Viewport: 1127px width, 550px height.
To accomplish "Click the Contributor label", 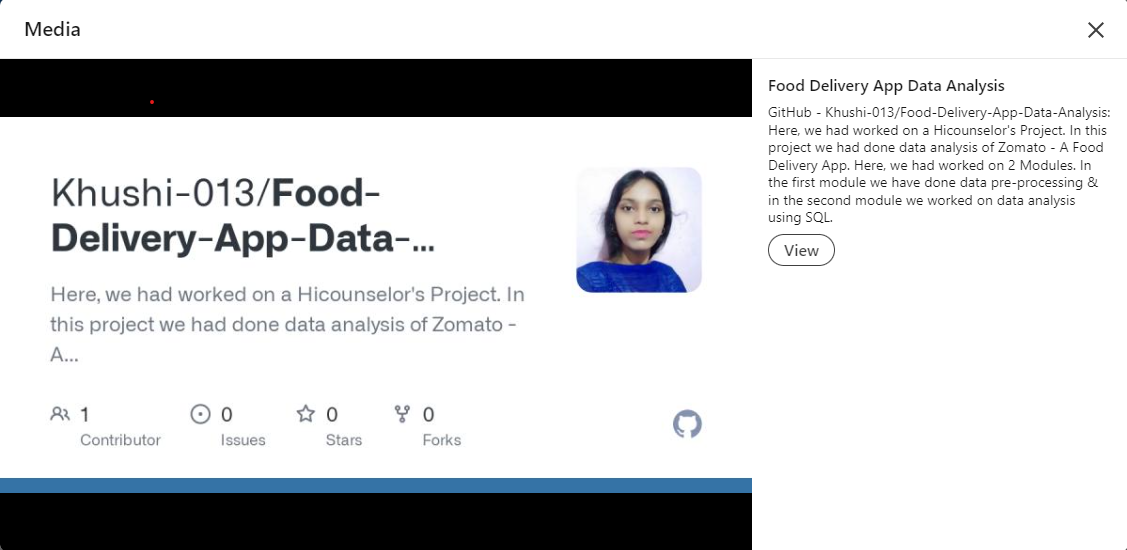I will (120, 440).
